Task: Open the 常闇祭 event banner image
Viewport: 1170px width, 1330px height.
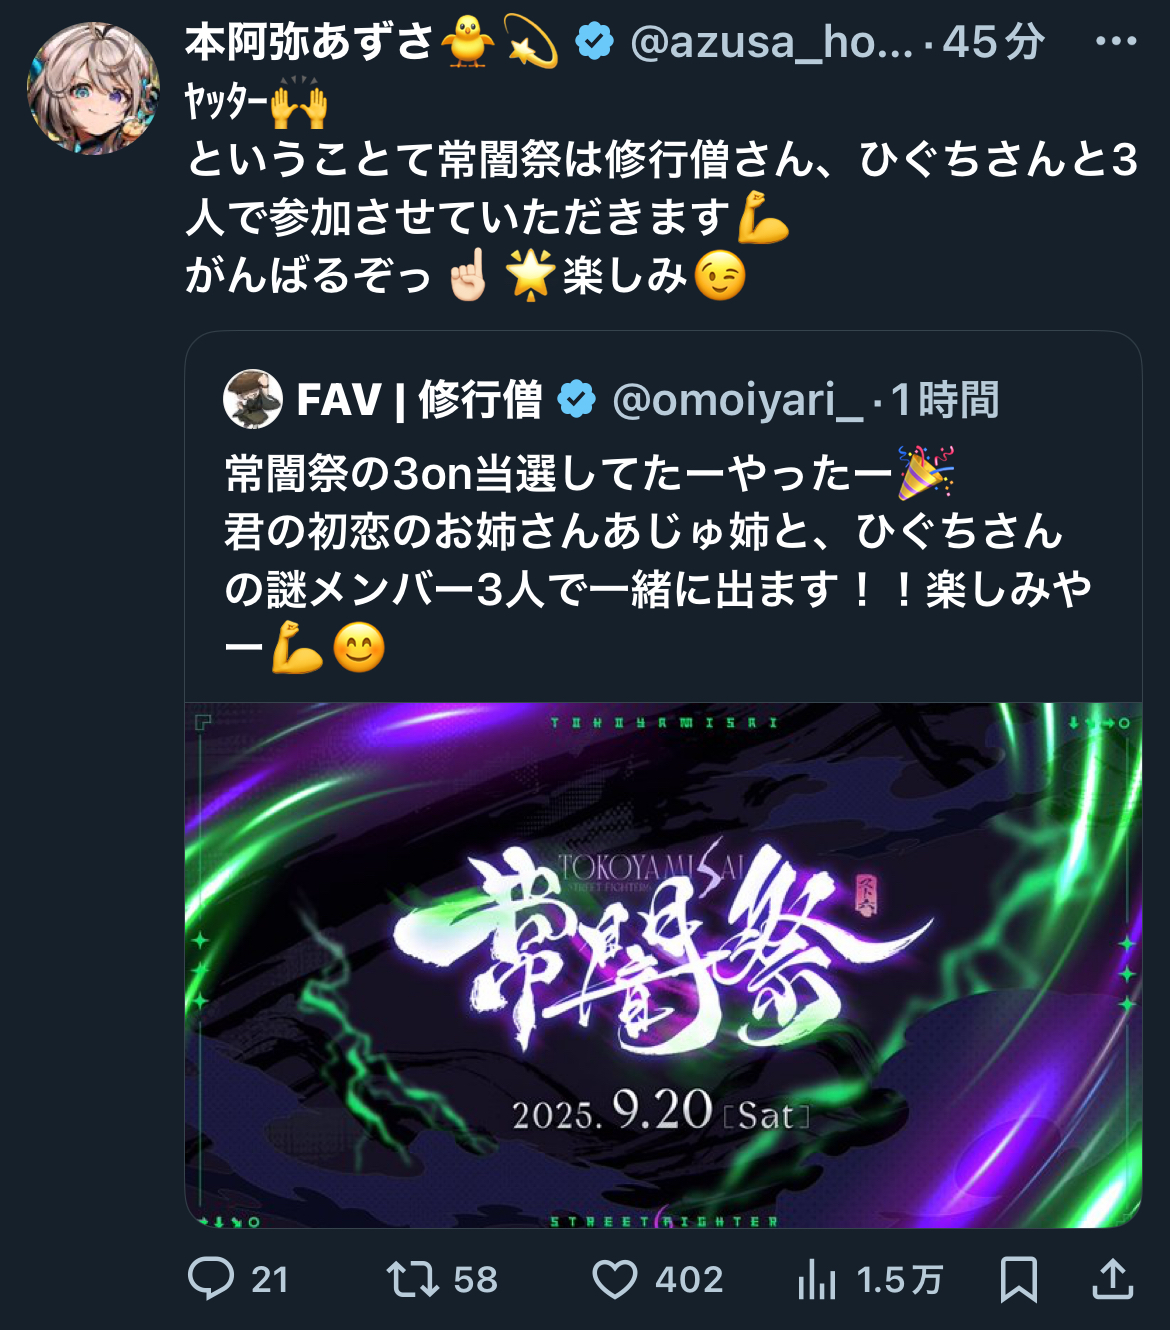Action: (x=663, y=965)
